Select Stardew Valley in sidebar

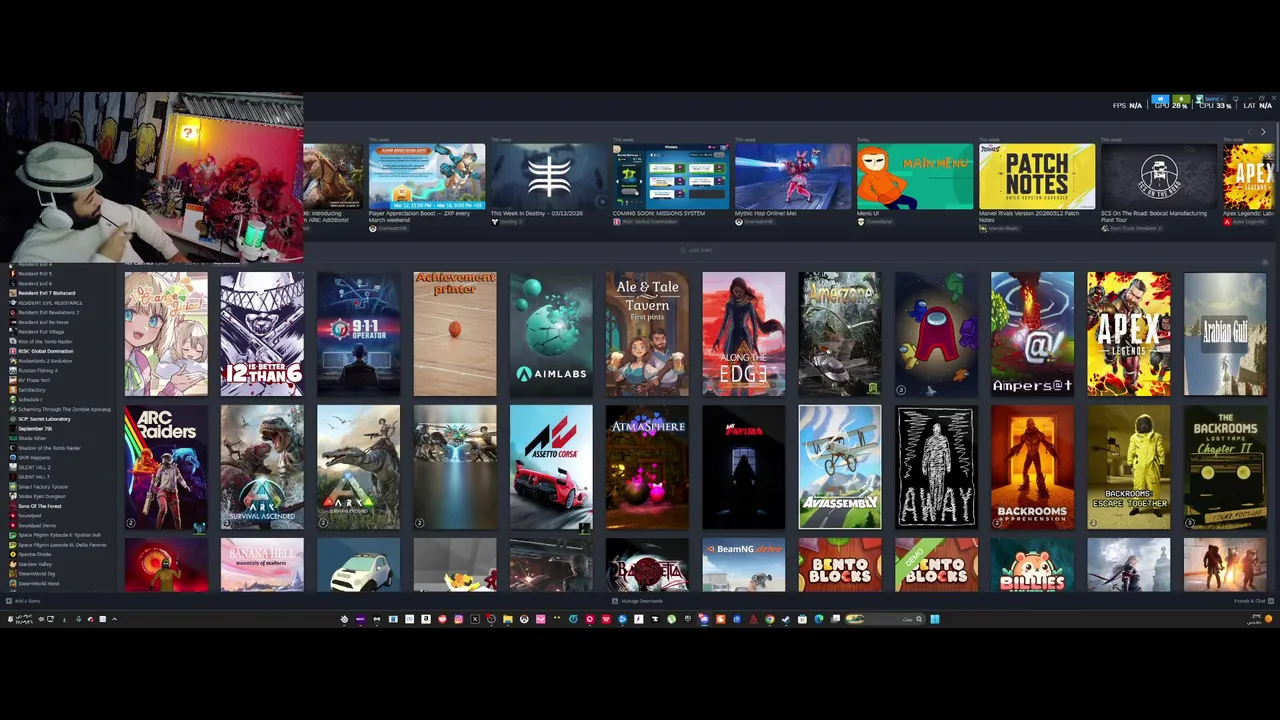[x=35, y=564]
